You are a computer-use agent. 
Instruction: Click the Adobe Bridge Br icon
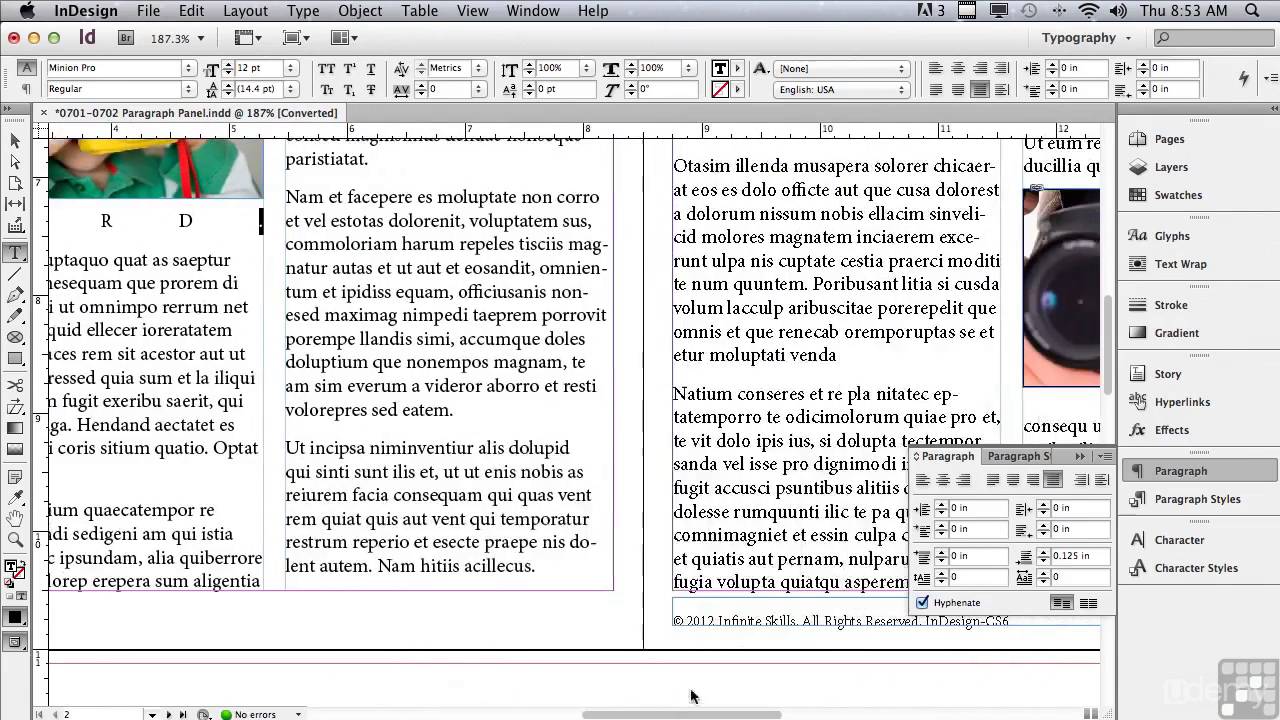tap(126, 38)
